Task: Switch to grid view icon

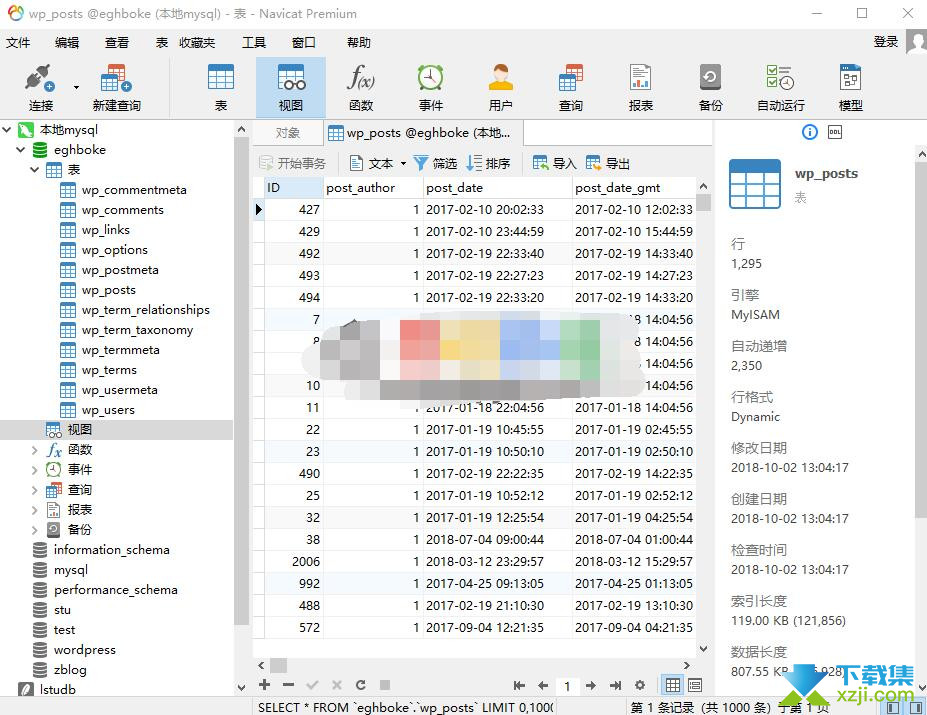Action: point(673,685)
